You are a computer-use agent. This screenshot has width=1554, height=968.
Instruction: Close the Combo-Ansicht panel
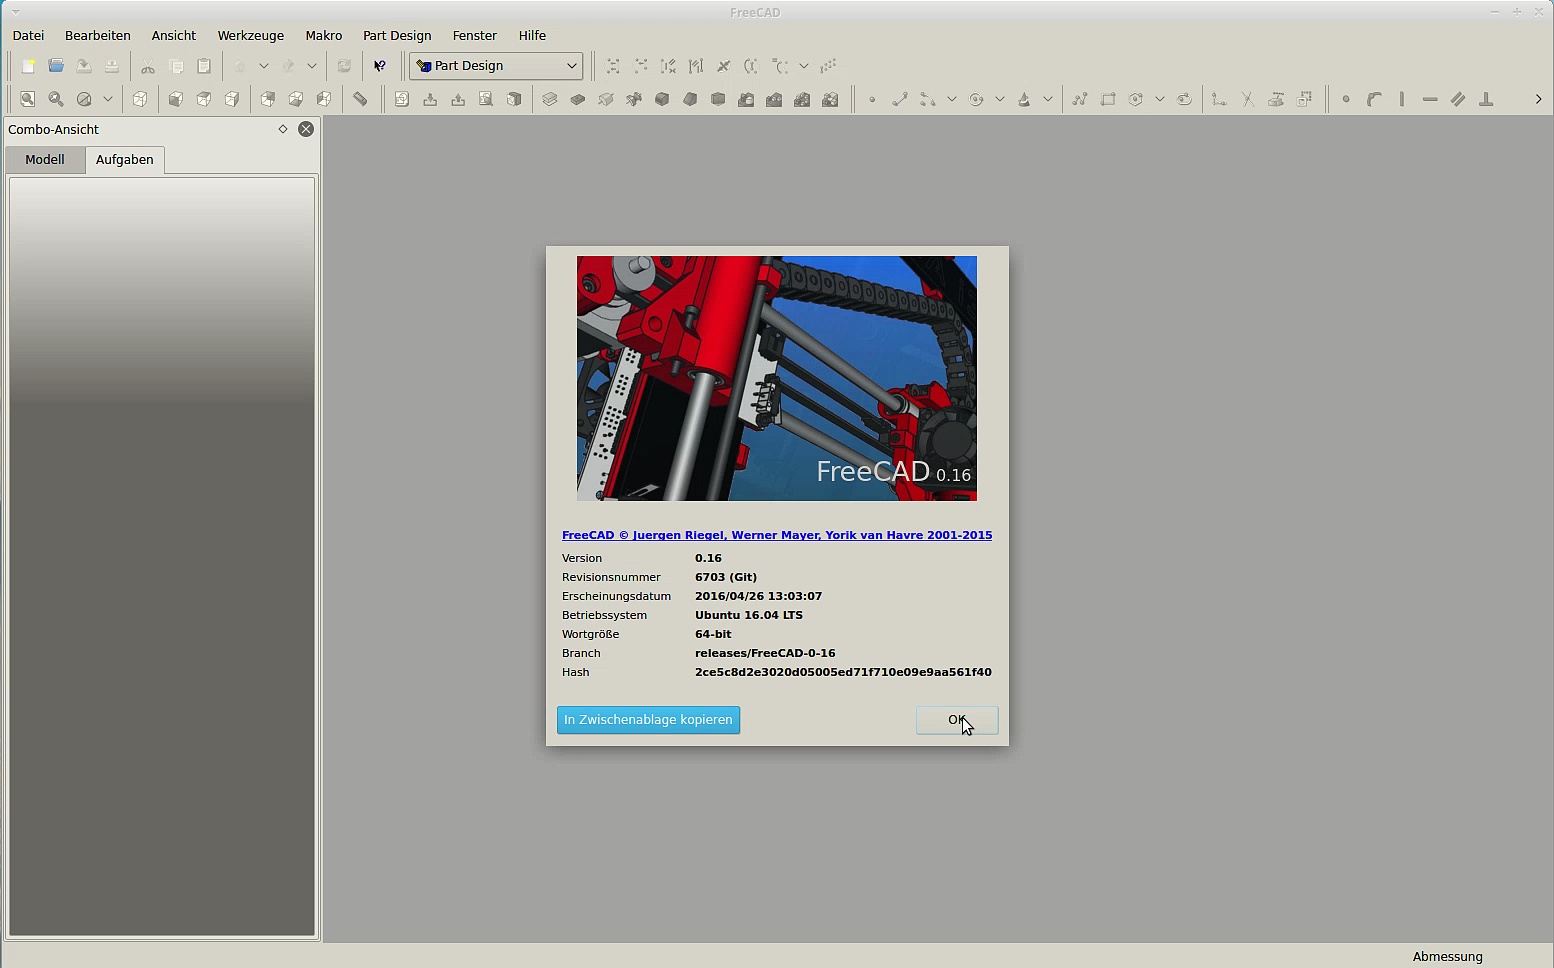tap(306, 129)
